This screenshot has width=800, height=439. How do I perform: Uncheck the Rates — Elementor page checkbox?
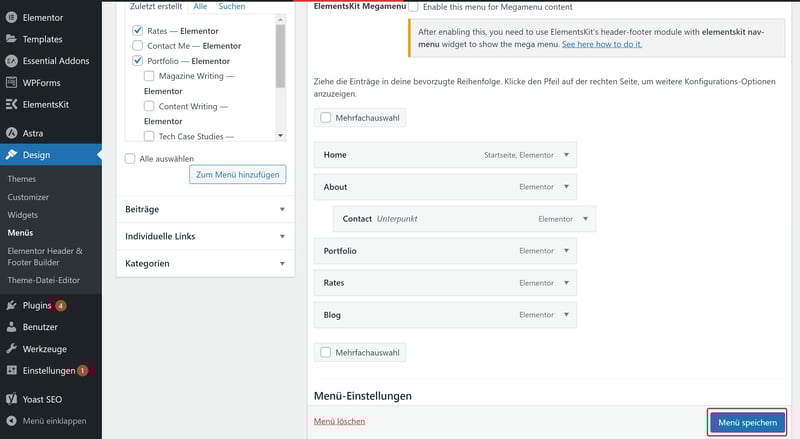click(137, 31)
